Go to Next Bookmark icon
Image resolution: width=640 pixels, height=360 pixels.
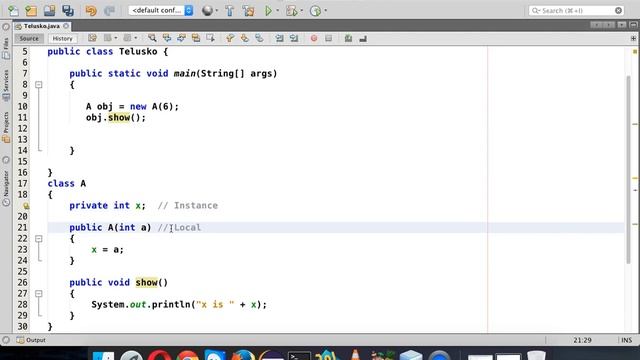[244, 38]
